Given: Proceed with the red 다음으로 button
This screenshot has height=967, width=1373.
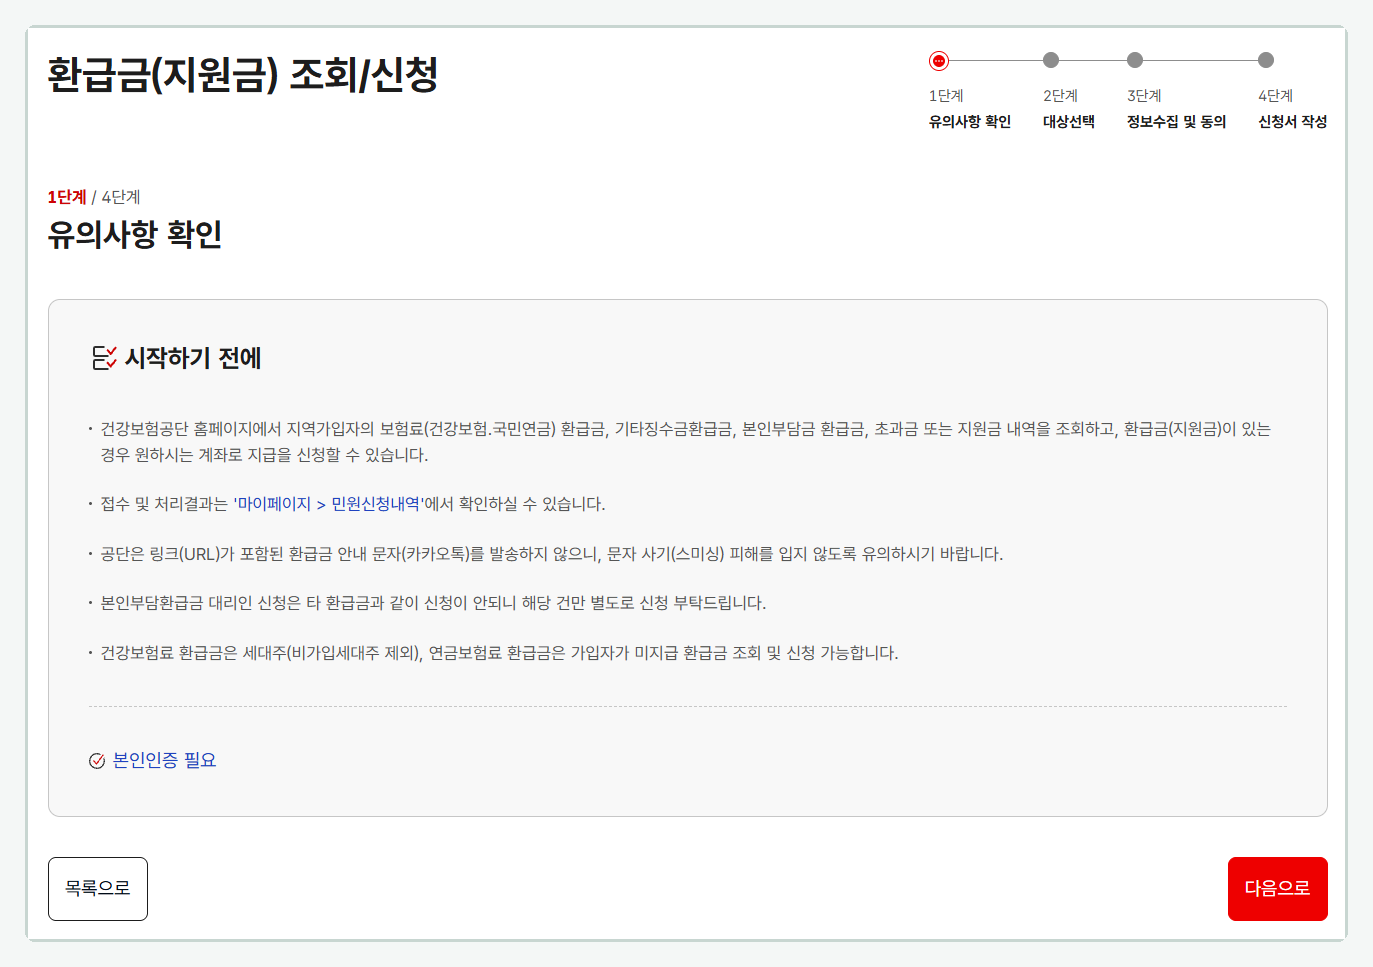Looking at the screenshot, I should tap(1278, 889).
